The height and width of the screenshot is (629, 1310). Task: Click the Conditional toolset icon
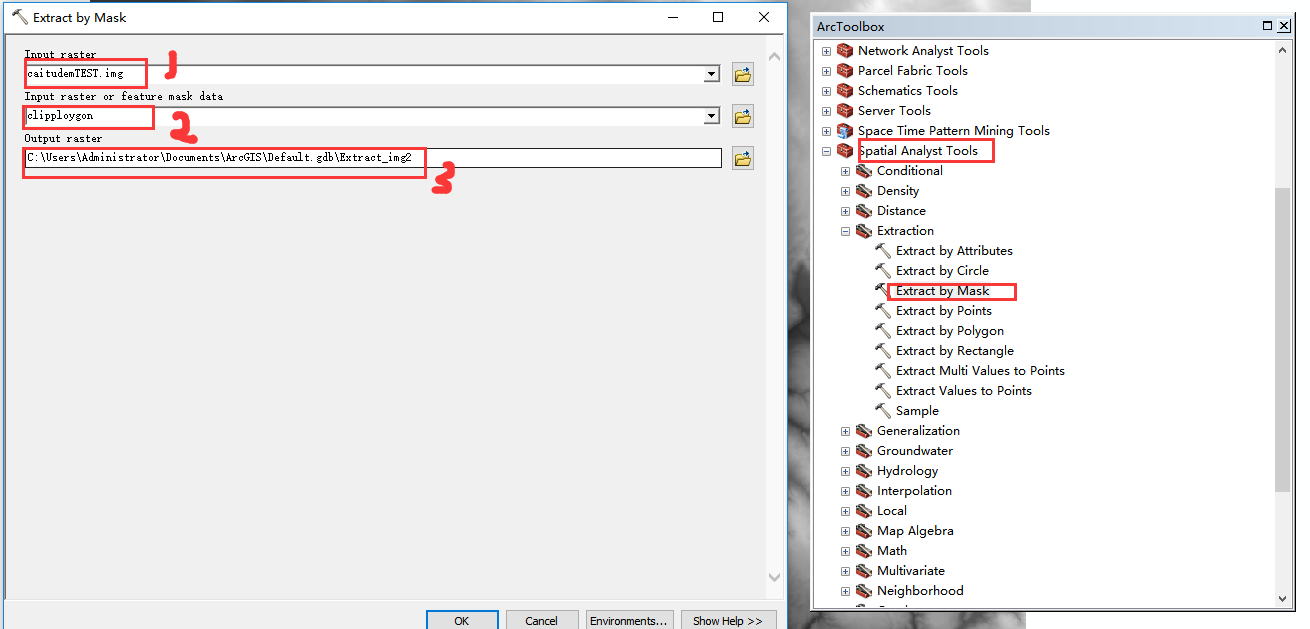(864, 171)
